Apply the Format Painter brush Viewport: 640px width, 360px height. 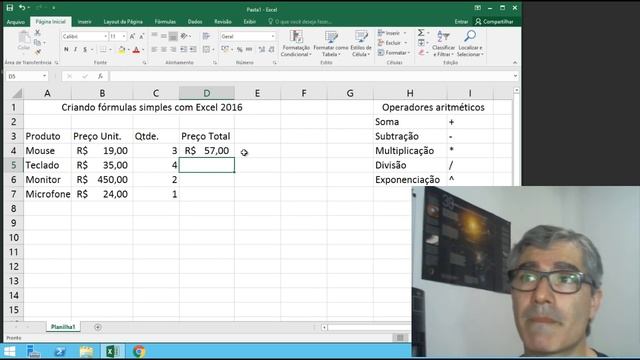pos(38,52)
